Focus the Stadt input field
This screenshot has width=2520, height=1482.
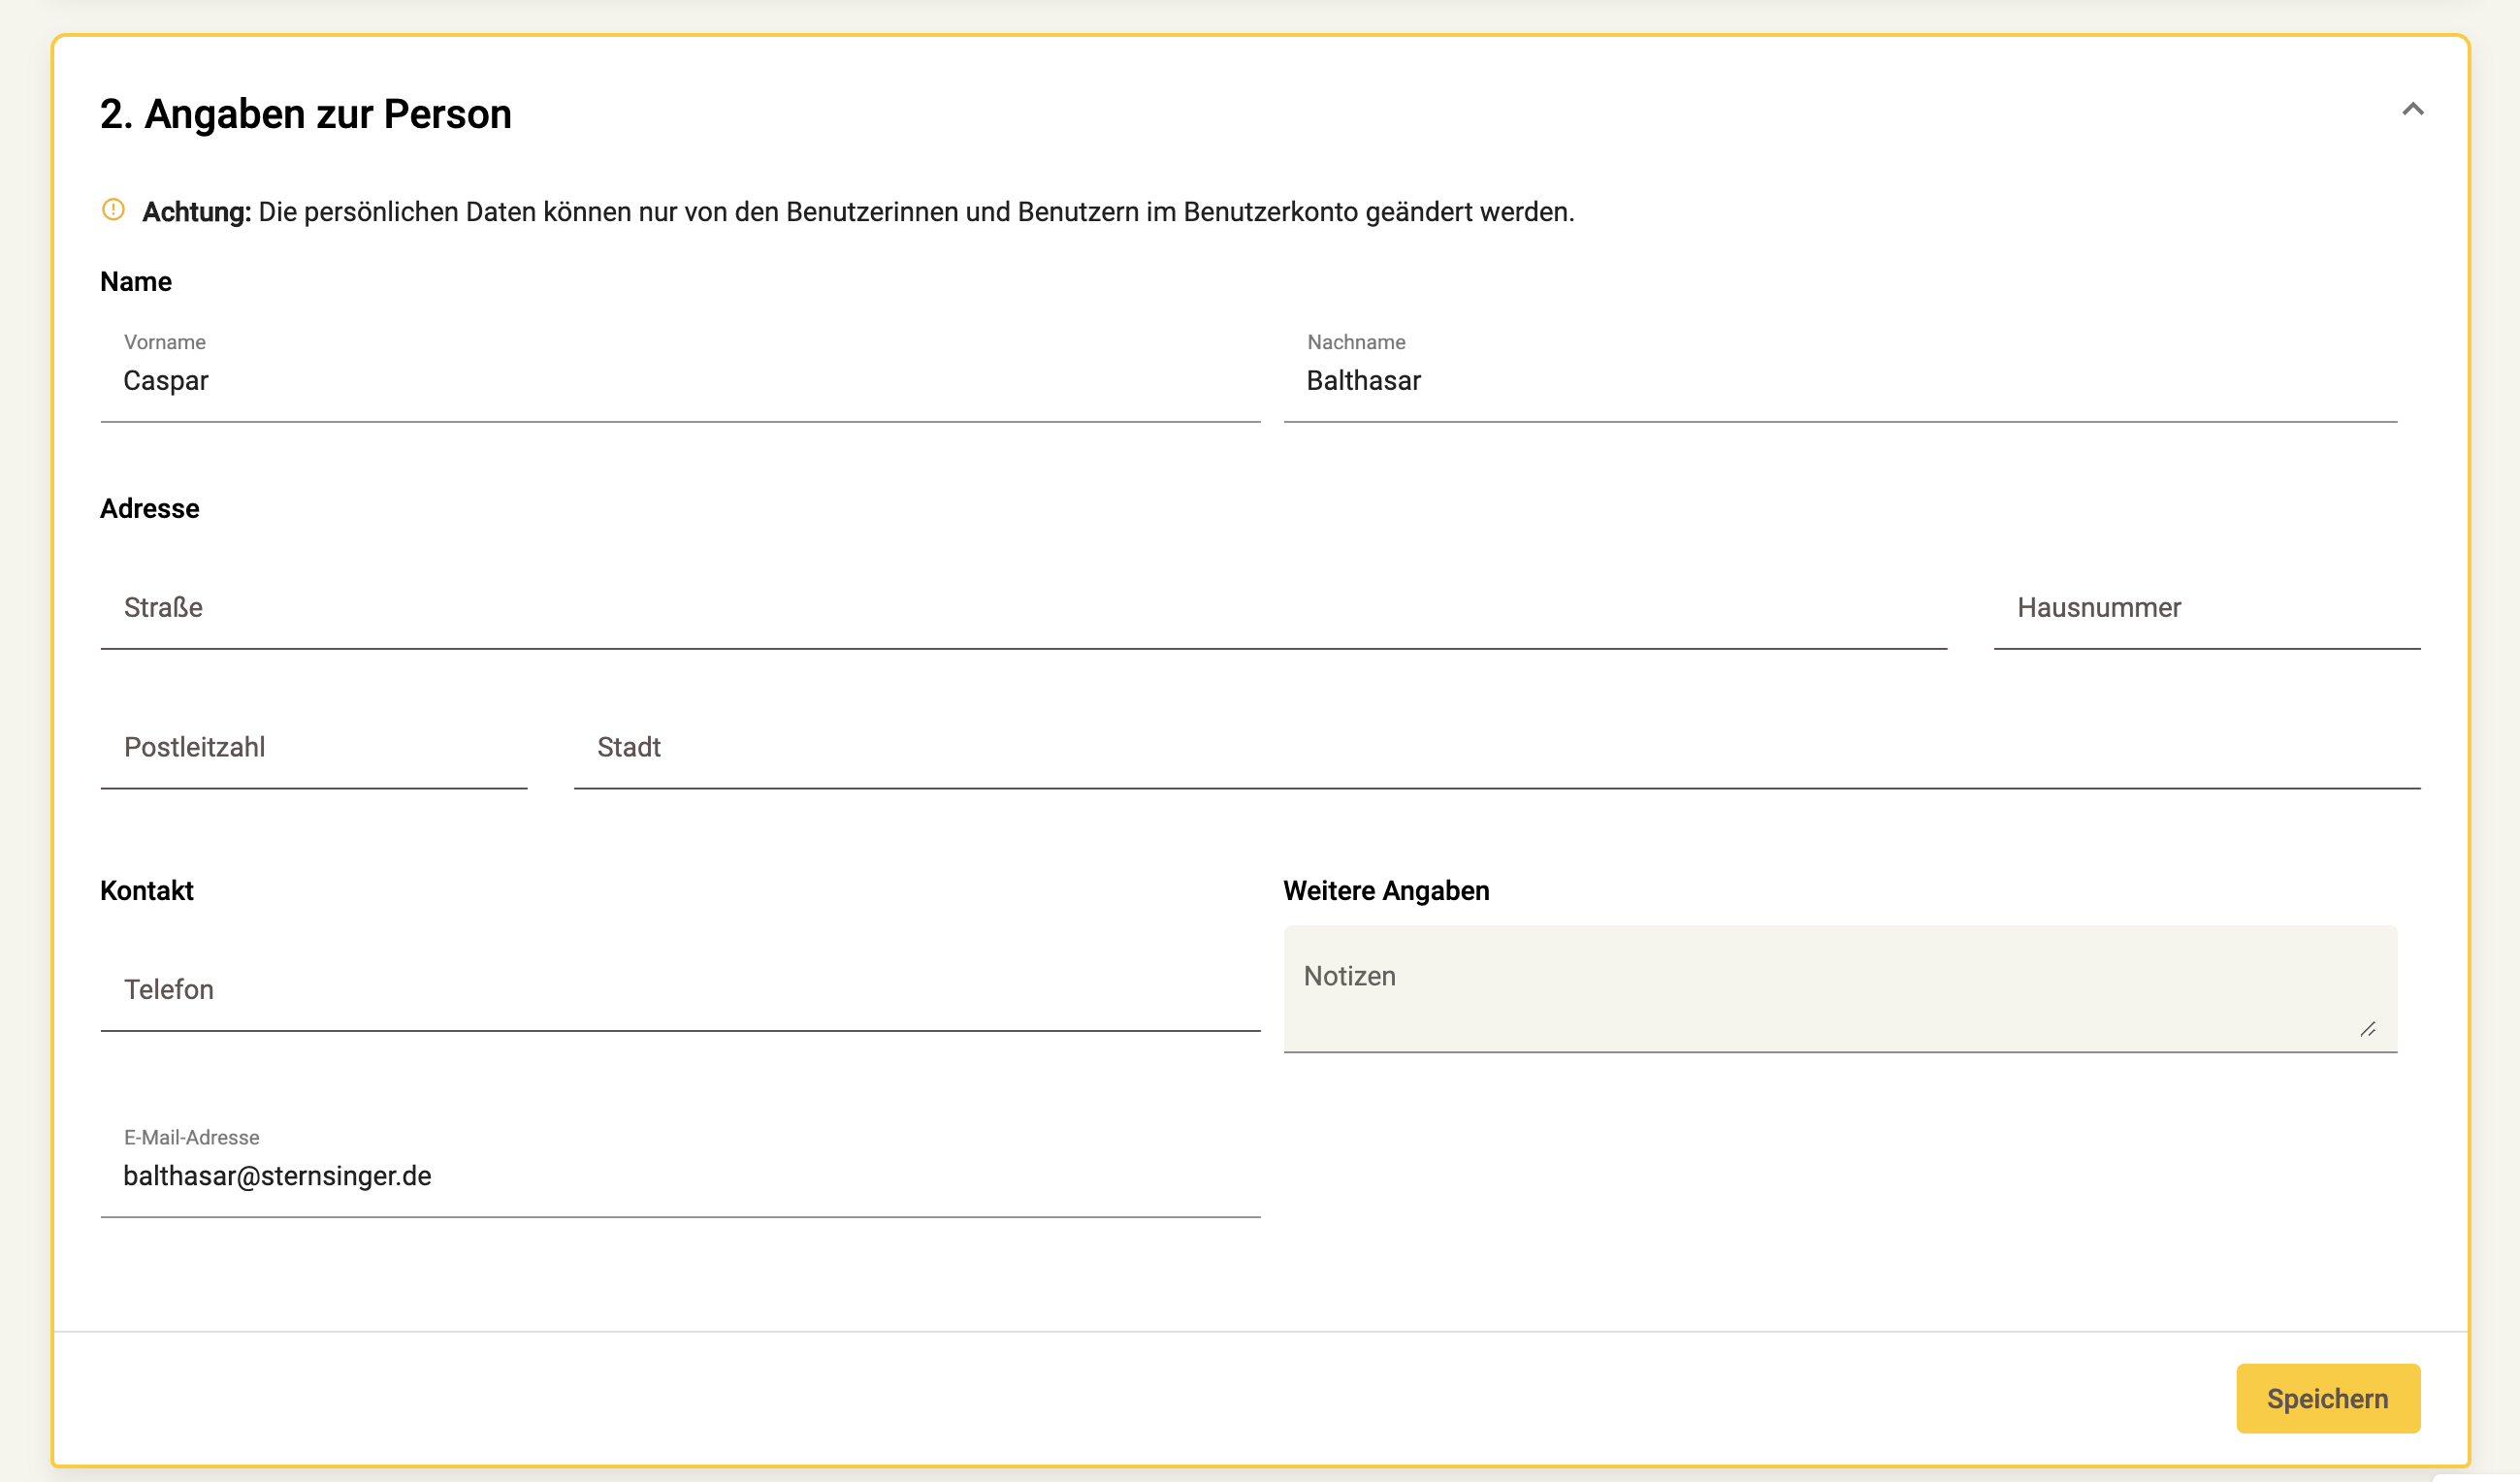click(x=1496, y=748)
